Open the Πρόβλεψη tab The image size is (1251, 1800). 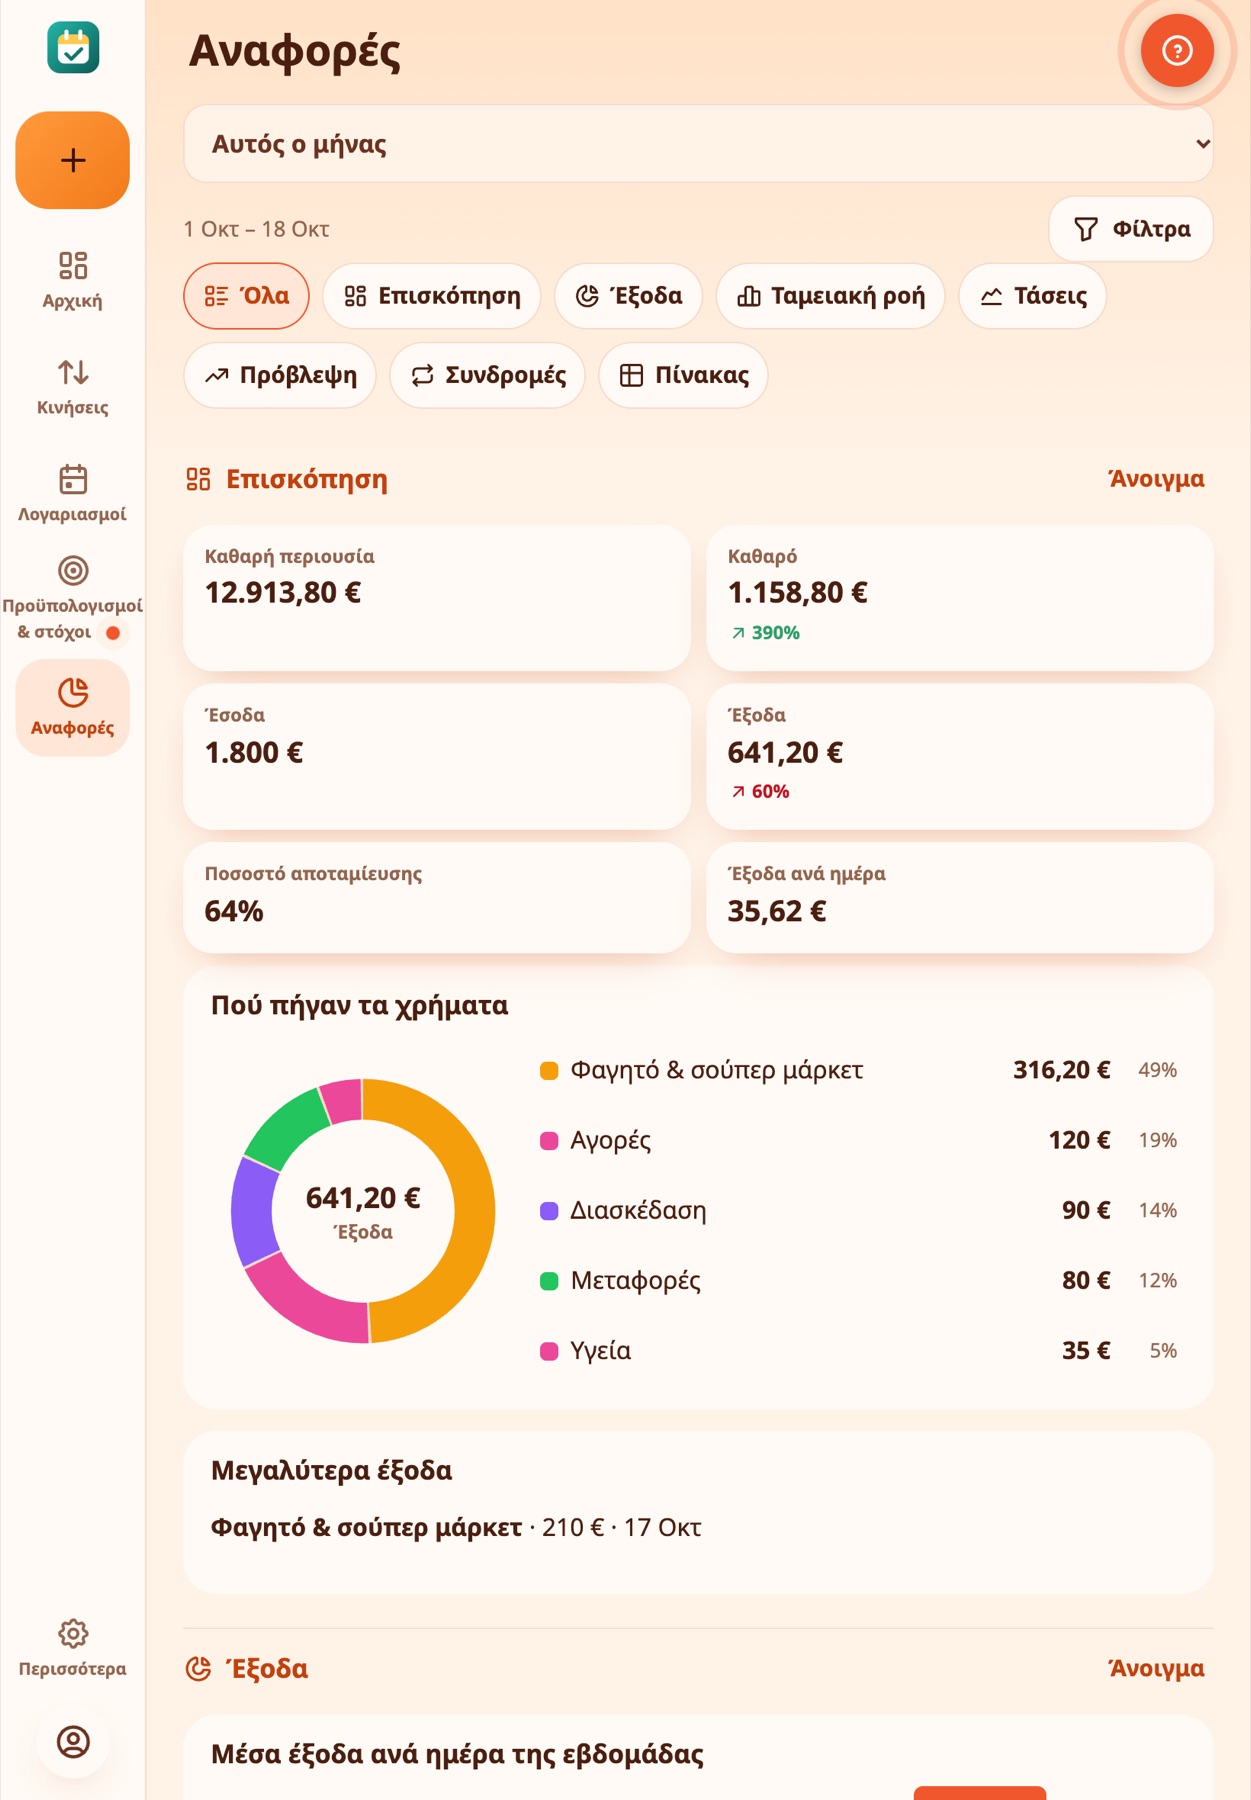click(280, 375)
